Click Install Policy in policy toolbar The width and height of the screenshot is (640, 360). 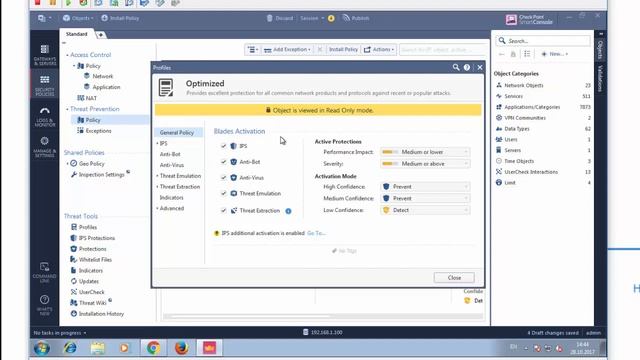343,49
